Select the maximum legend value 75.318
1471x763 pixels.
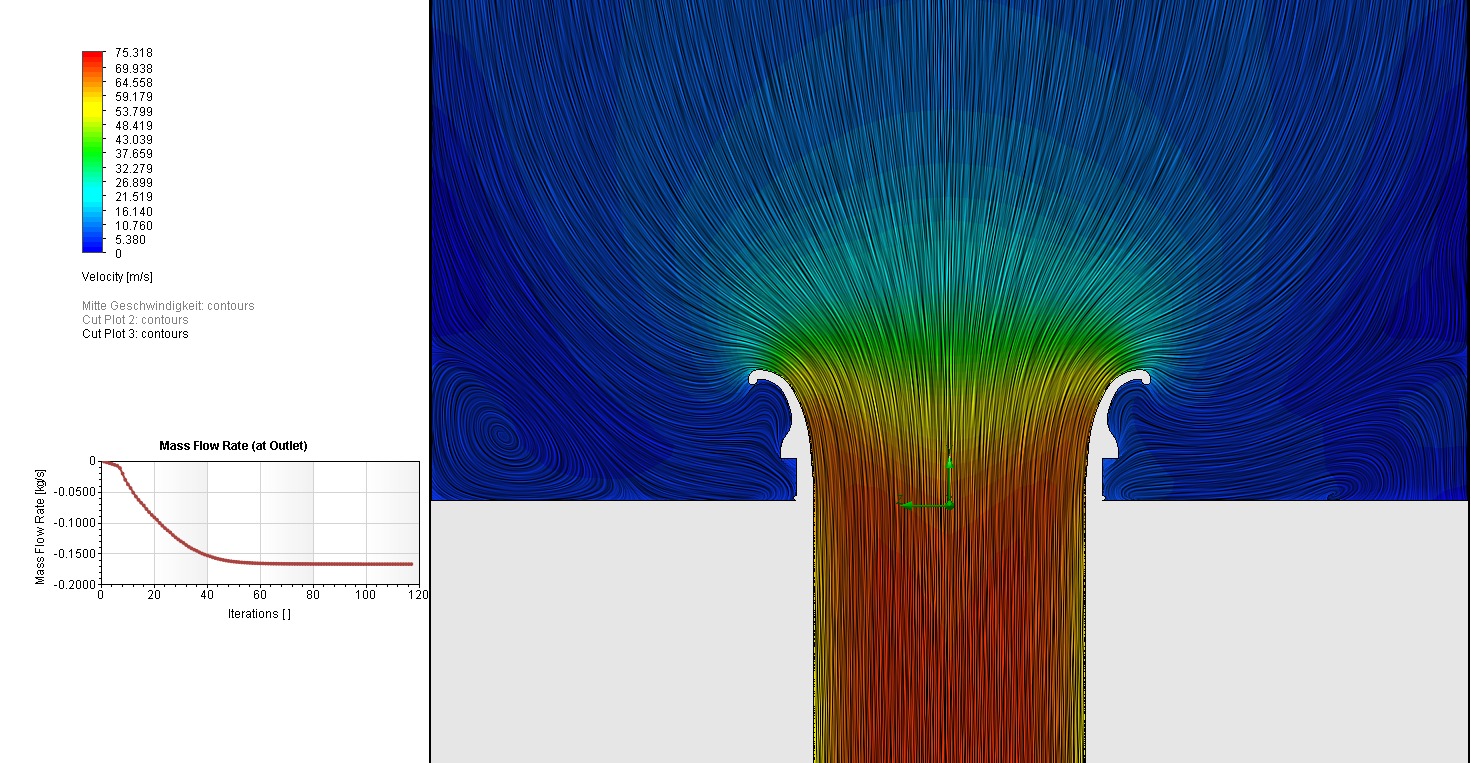point(134,53)
